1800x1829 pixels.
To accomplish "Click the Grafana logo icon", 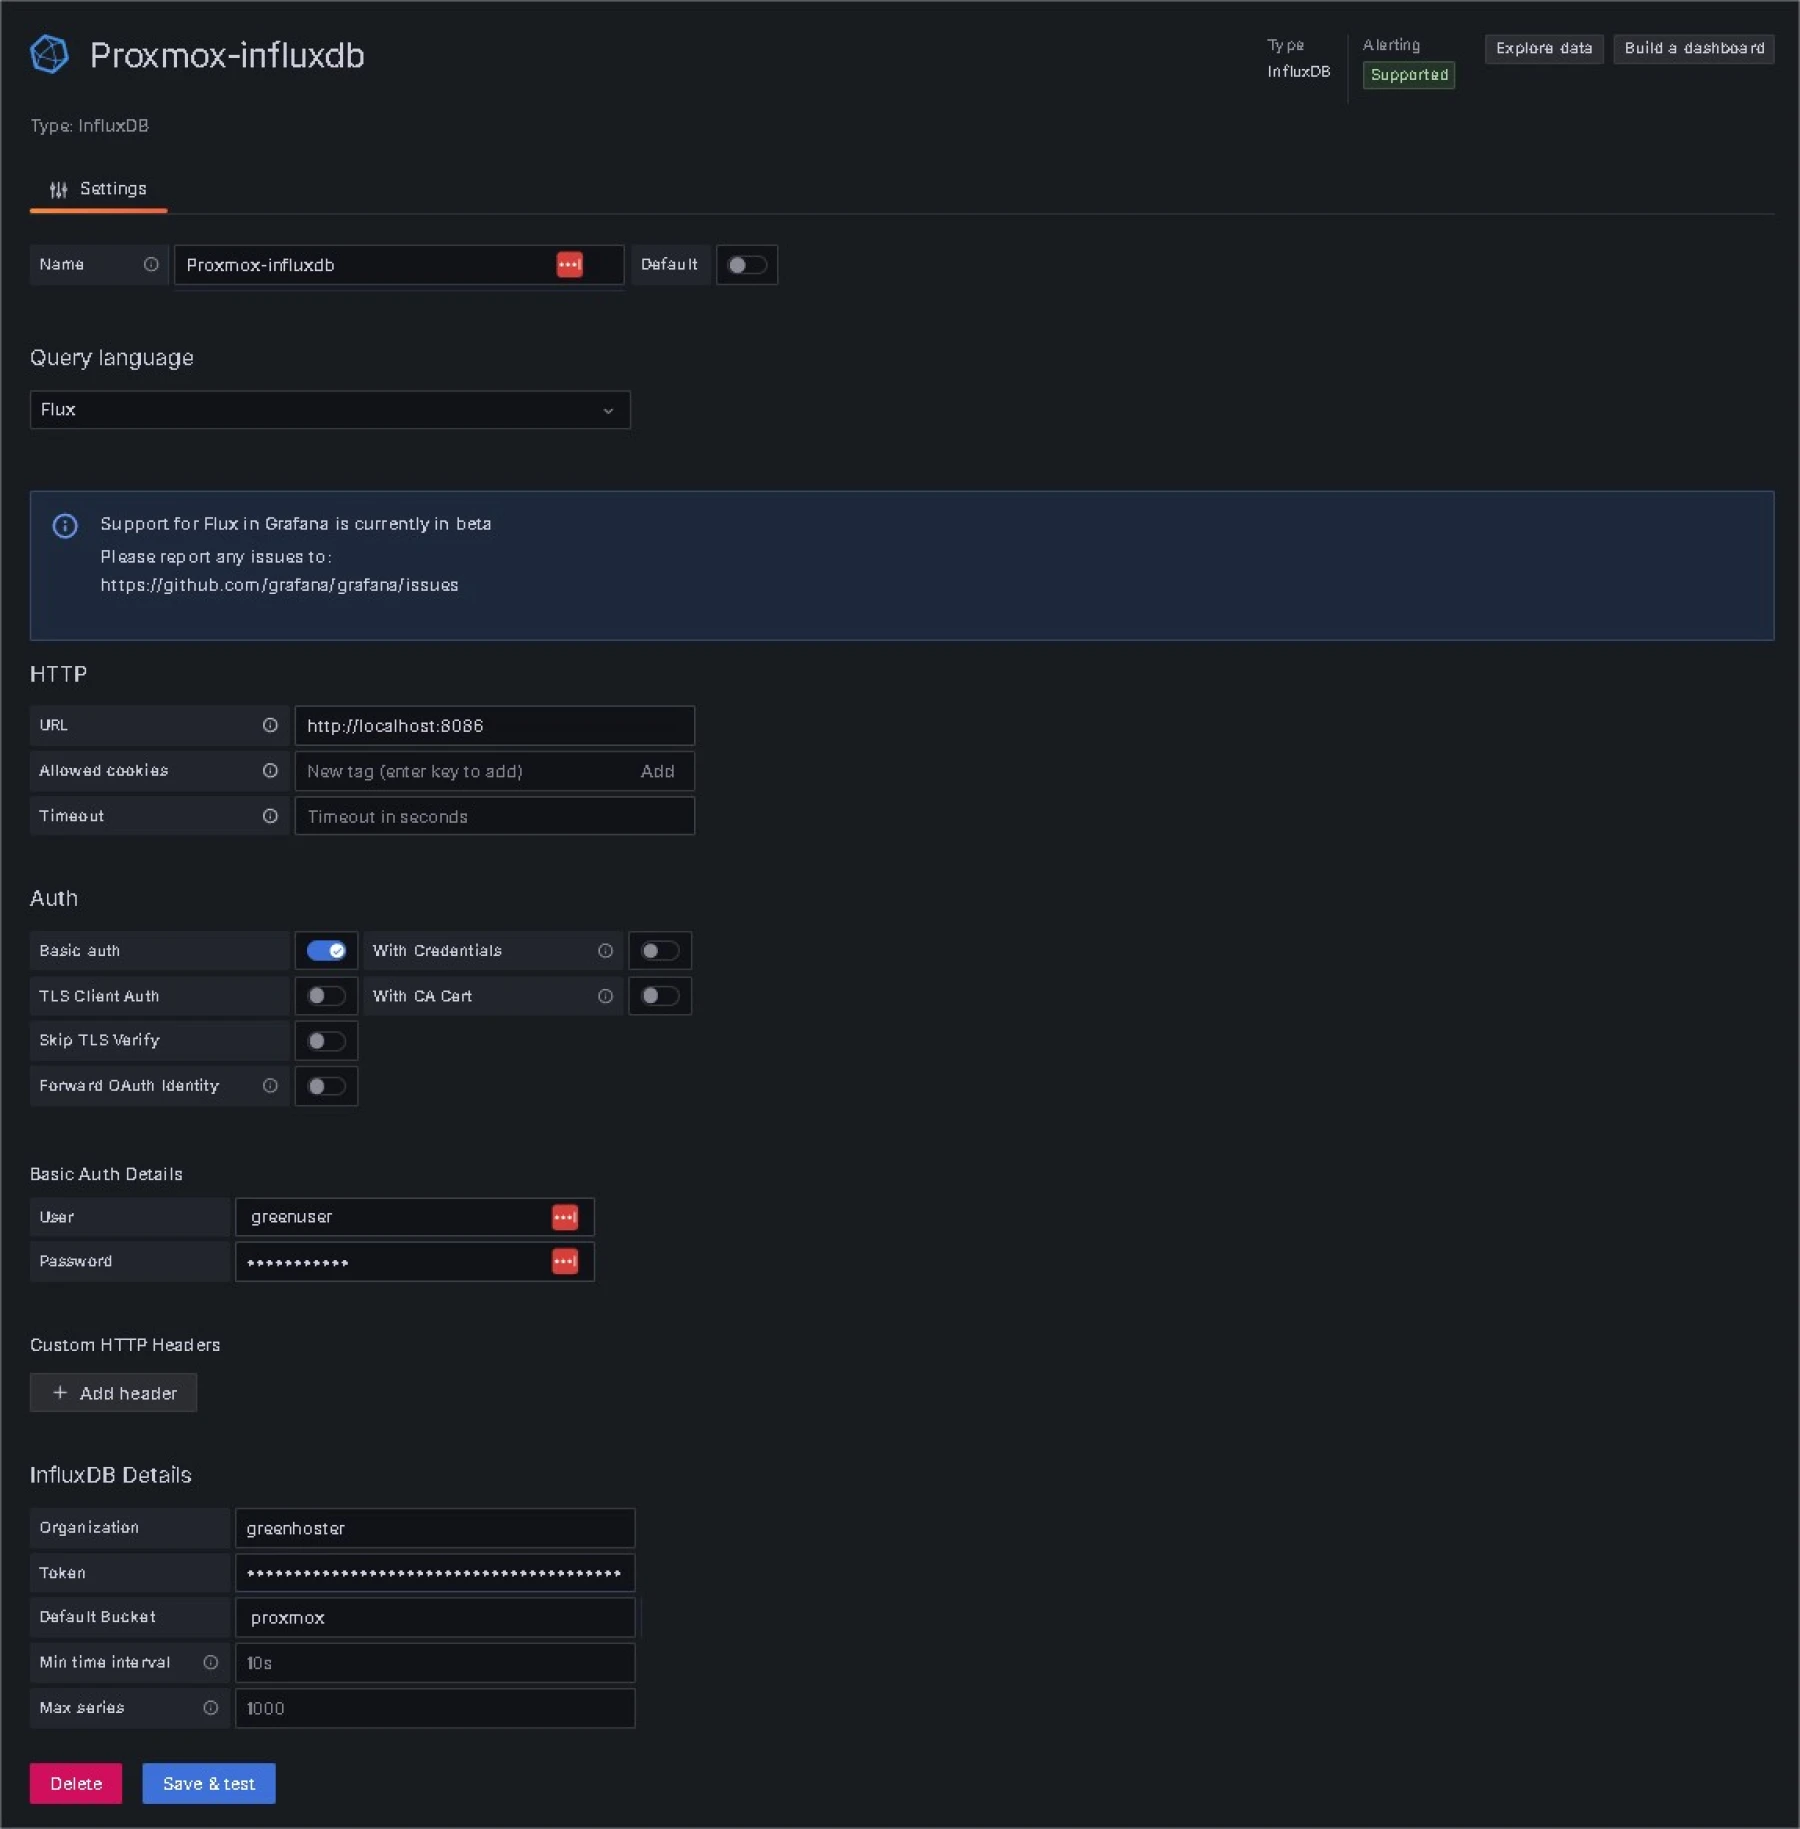I will click(x=49, y=54).
